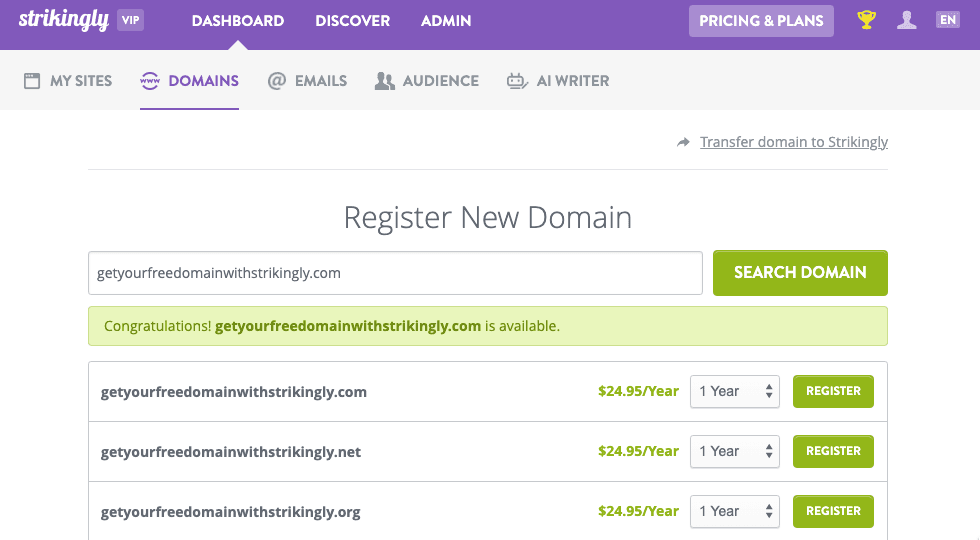Click the $24.95/Year price for .org
This screenshot has height=540, width=980.
click(x=638, y=511)
